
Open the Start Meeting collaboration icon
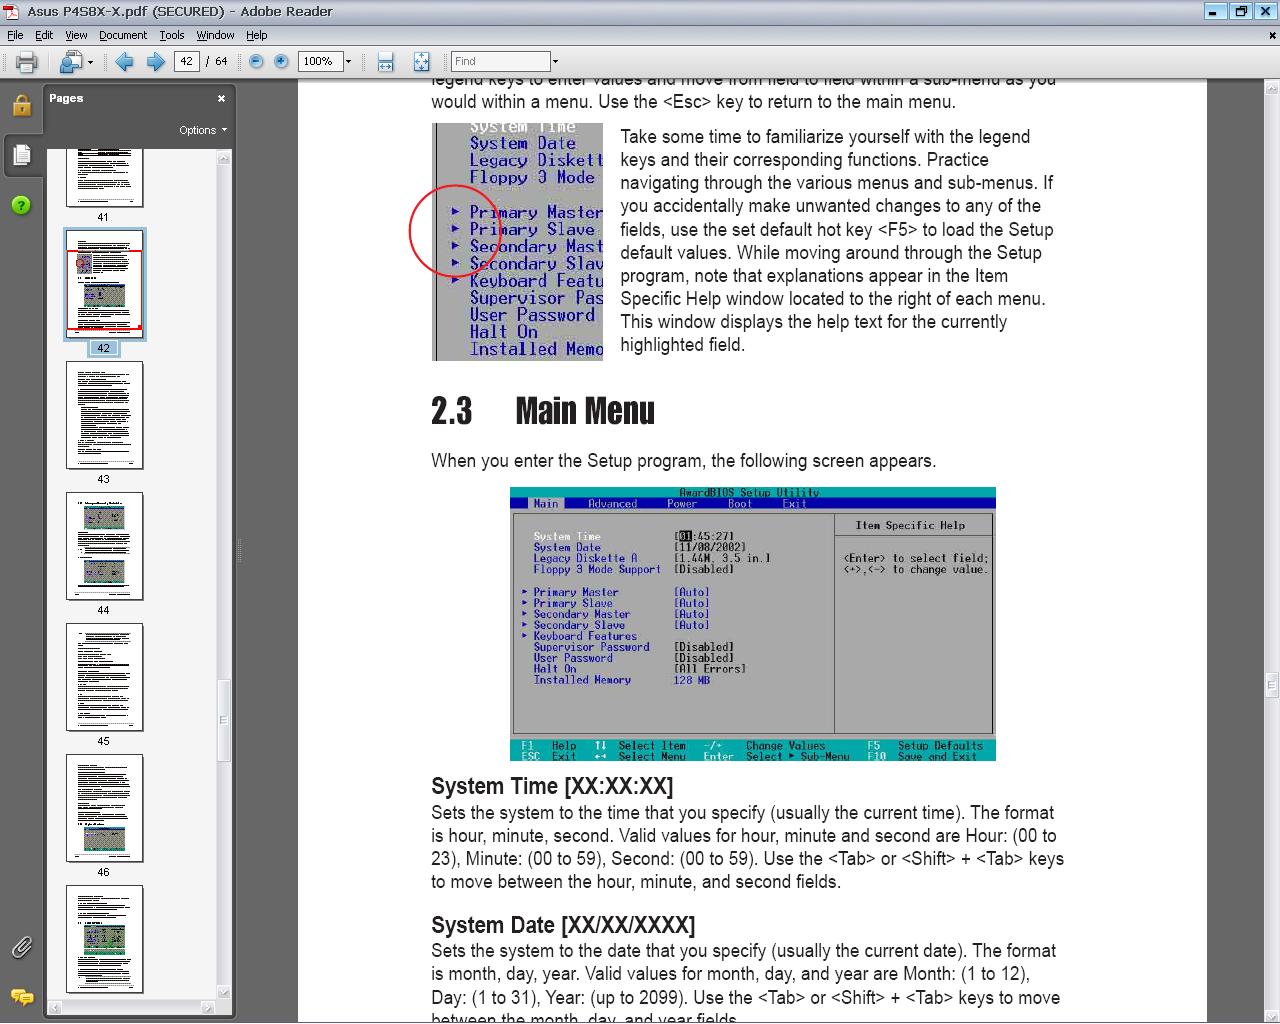69,62
